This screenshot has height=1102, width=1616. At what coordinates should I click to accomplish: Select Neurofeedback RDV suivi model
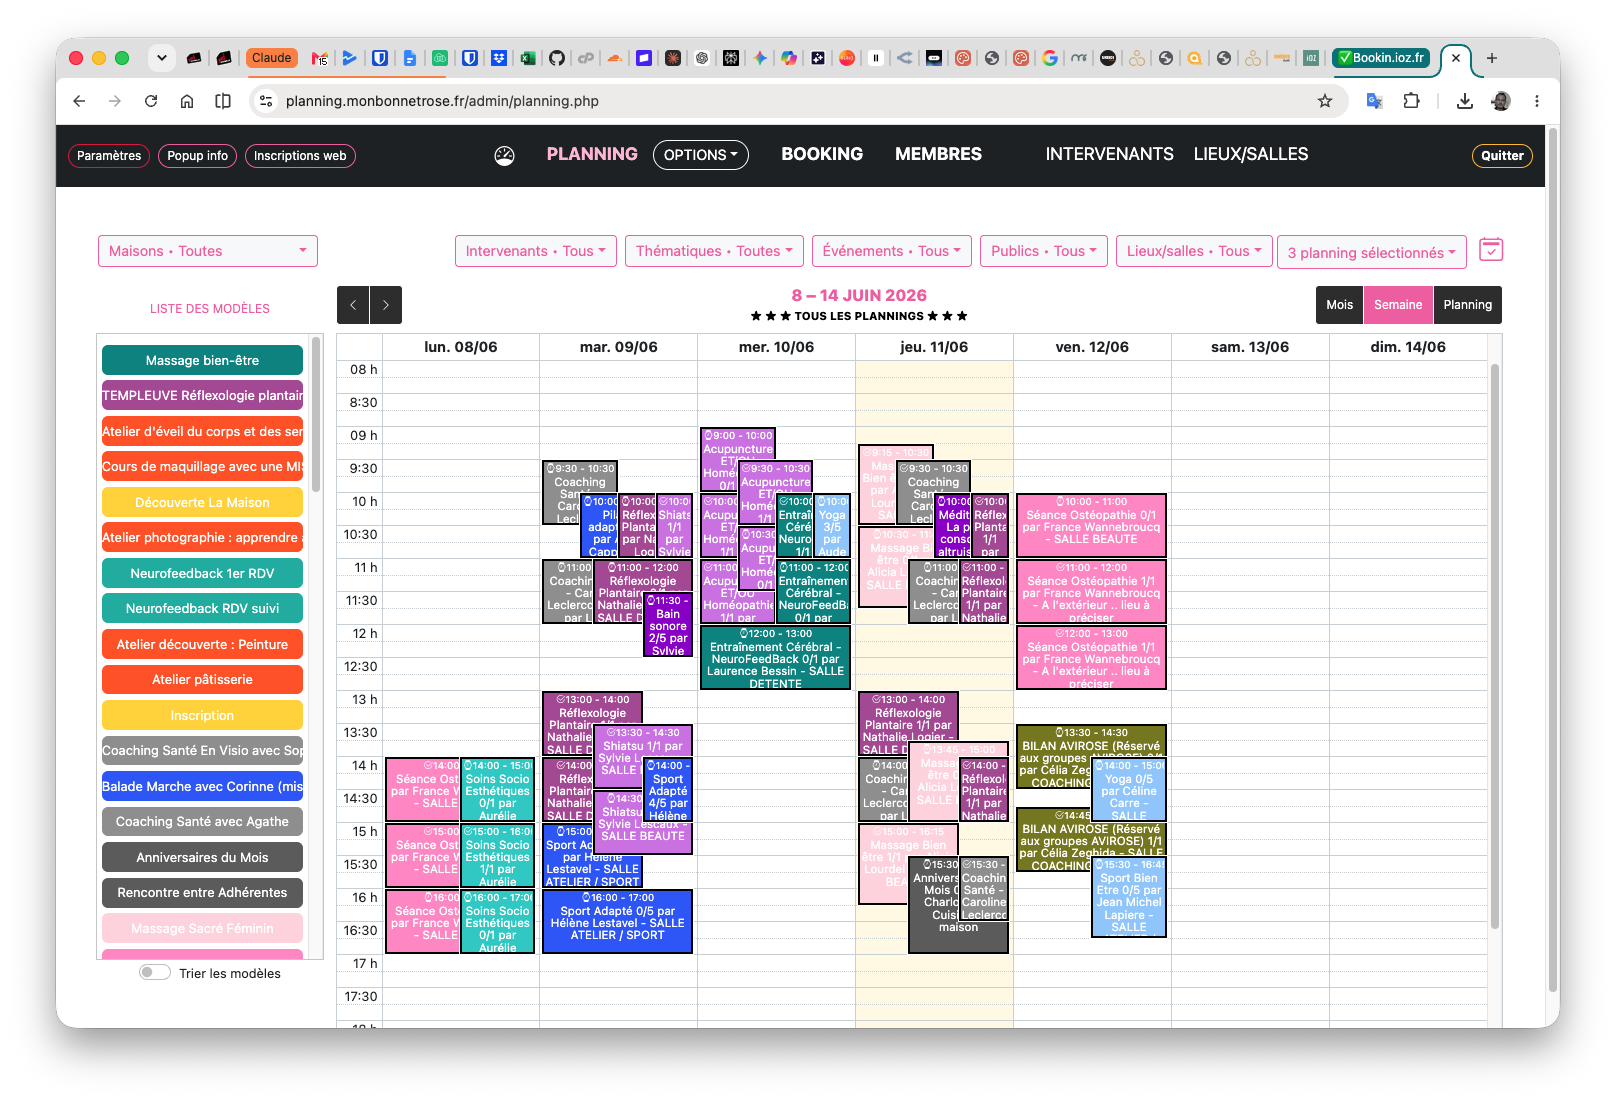(202, 608)
